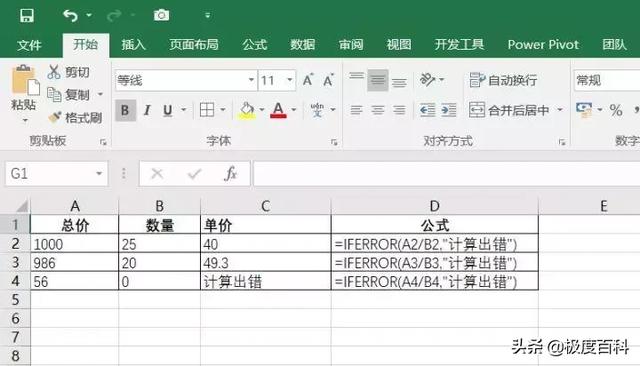
Task: Click the 格式刷 format painter
Action: [75, 118]
